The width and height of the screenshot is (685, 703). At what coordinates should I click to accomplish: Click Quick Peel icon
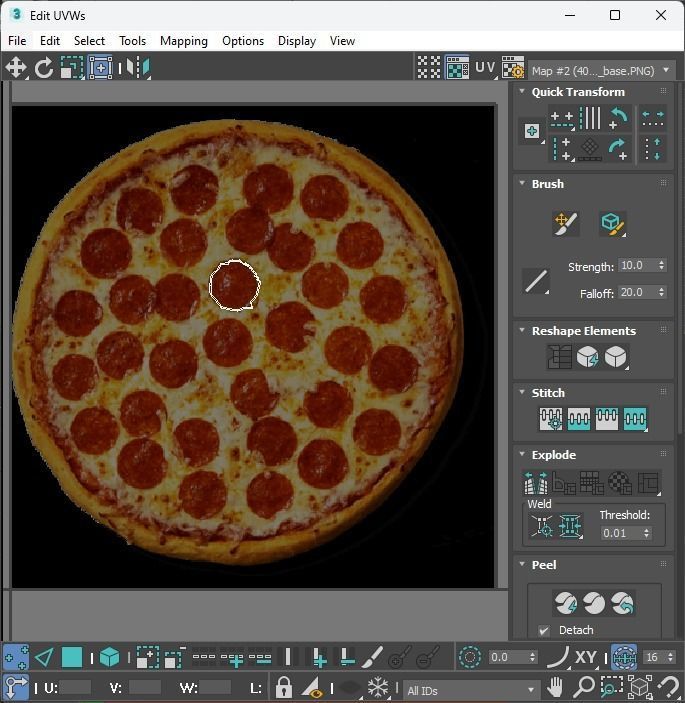tap(566, 603)
